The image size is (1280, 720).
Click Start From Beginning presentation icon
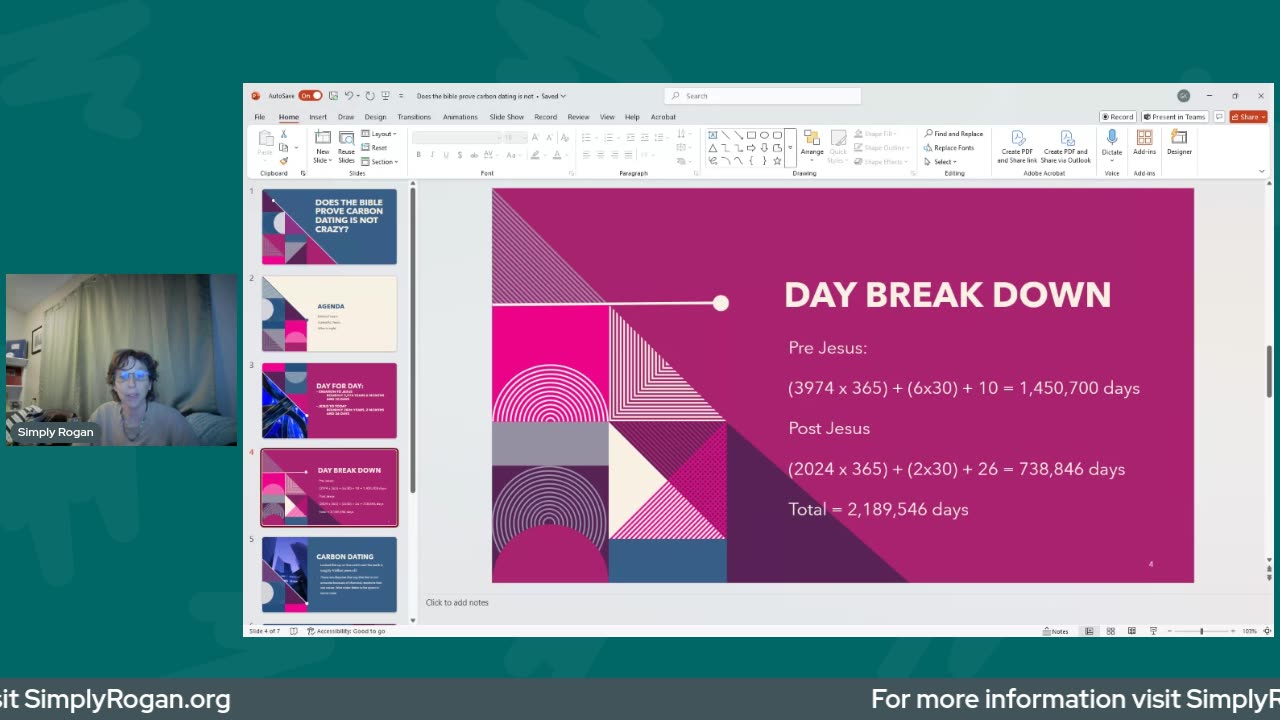(x=385, y=96)
